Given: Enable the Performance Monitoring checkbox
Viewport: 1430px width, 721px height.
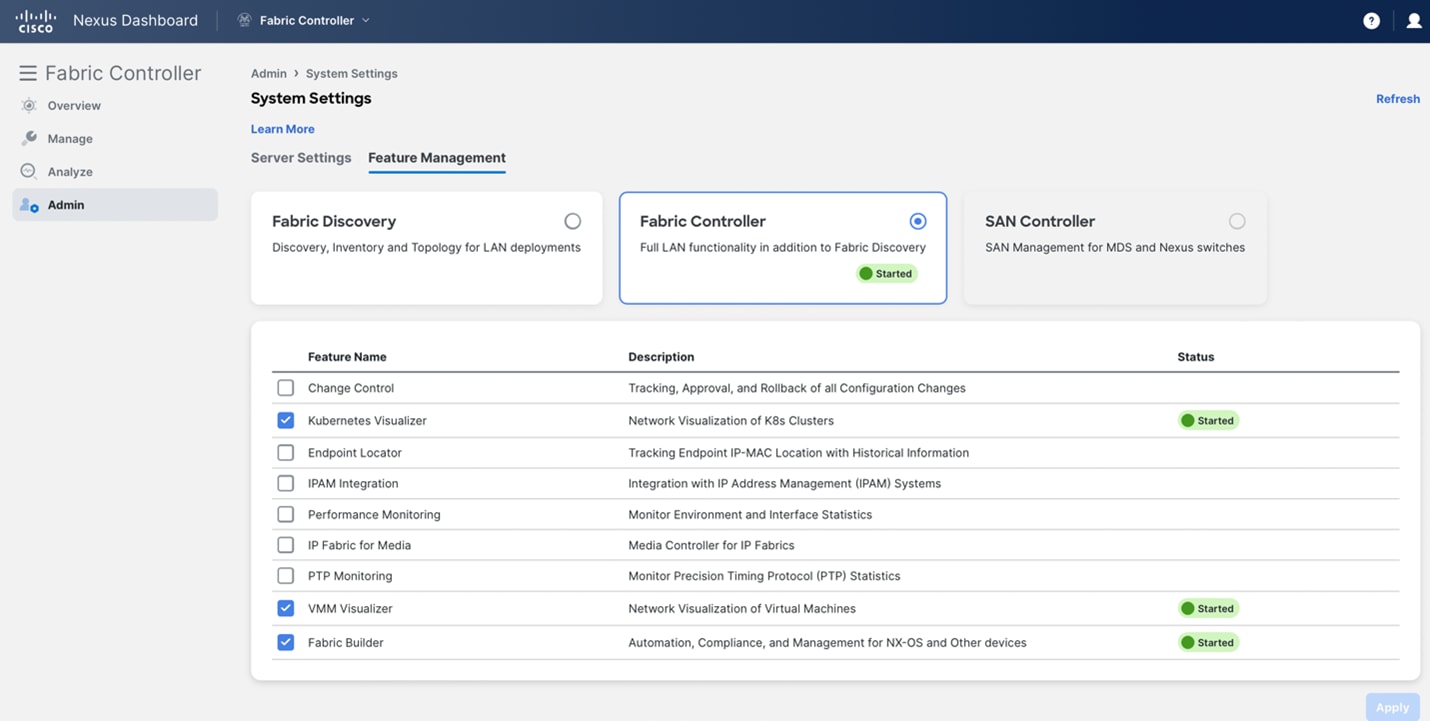Looking at the screenshot, I should pos(286,514).
